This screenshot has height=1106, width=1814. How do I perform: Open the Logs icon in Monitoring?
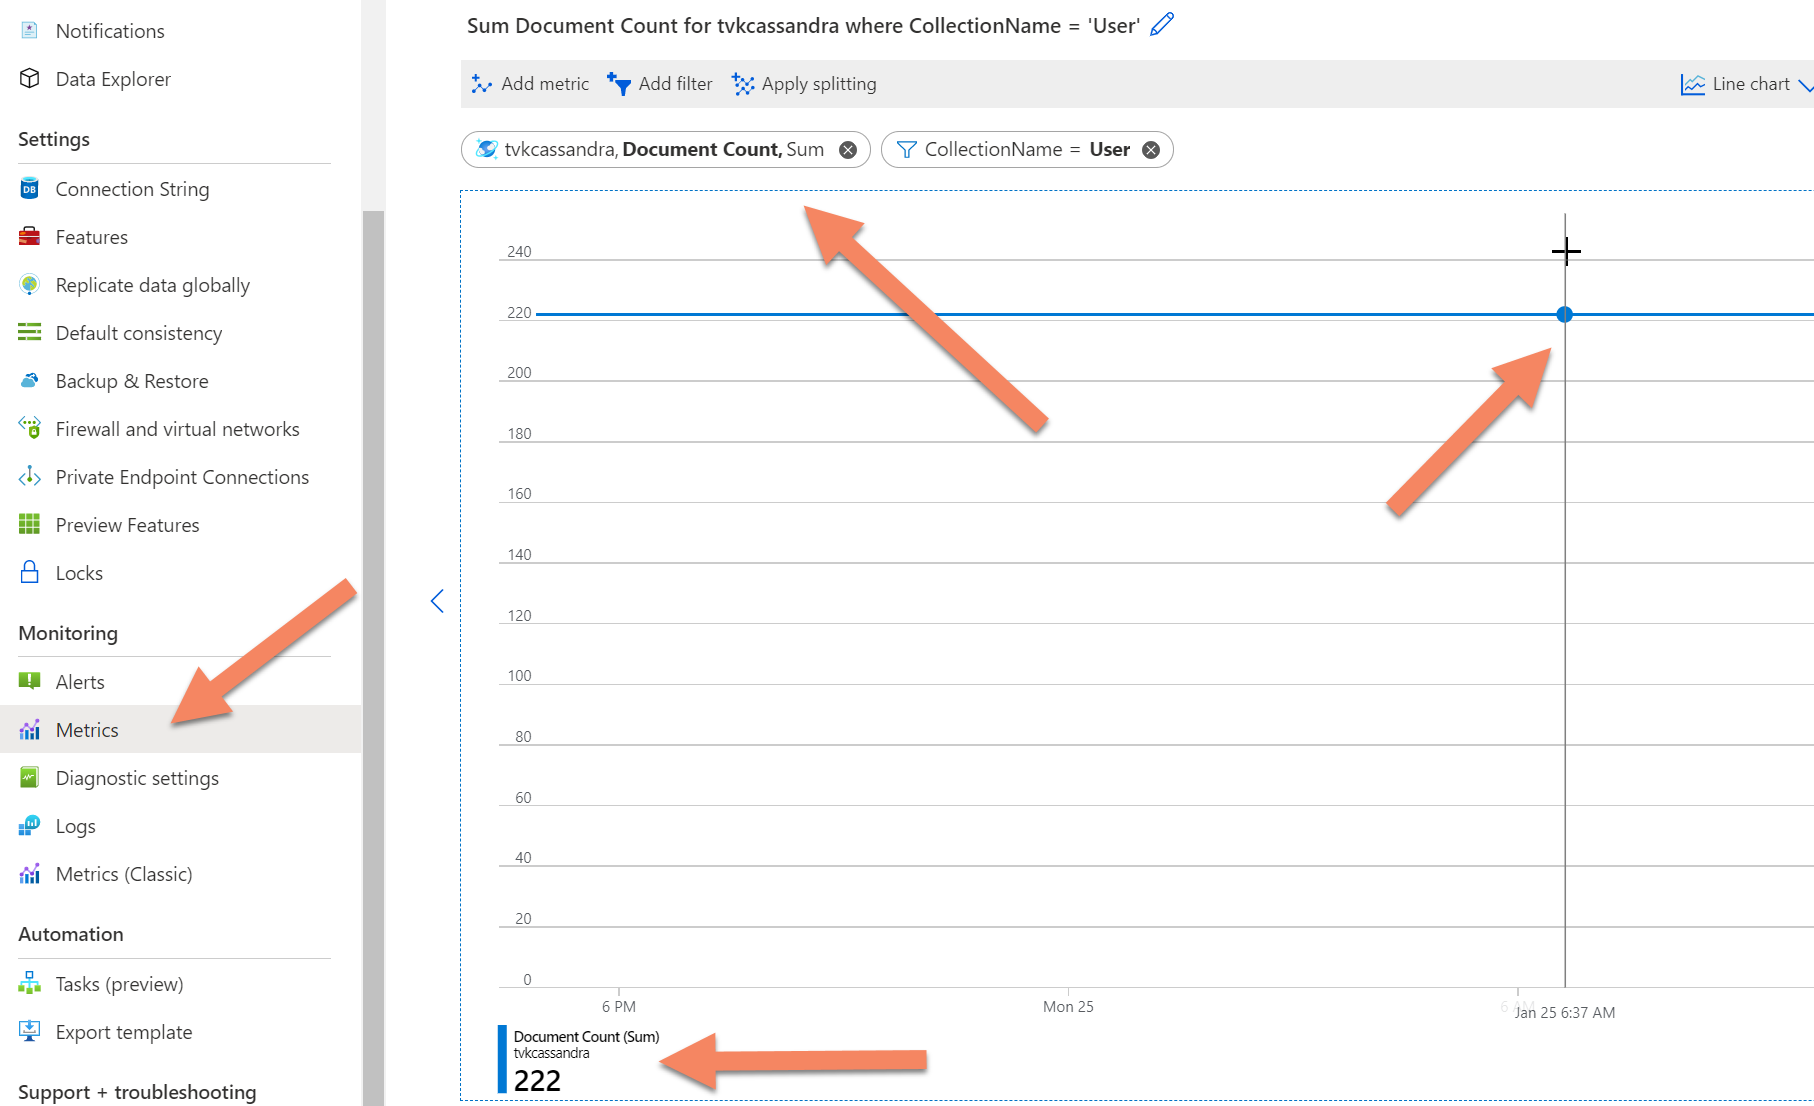tap(29, 825)
